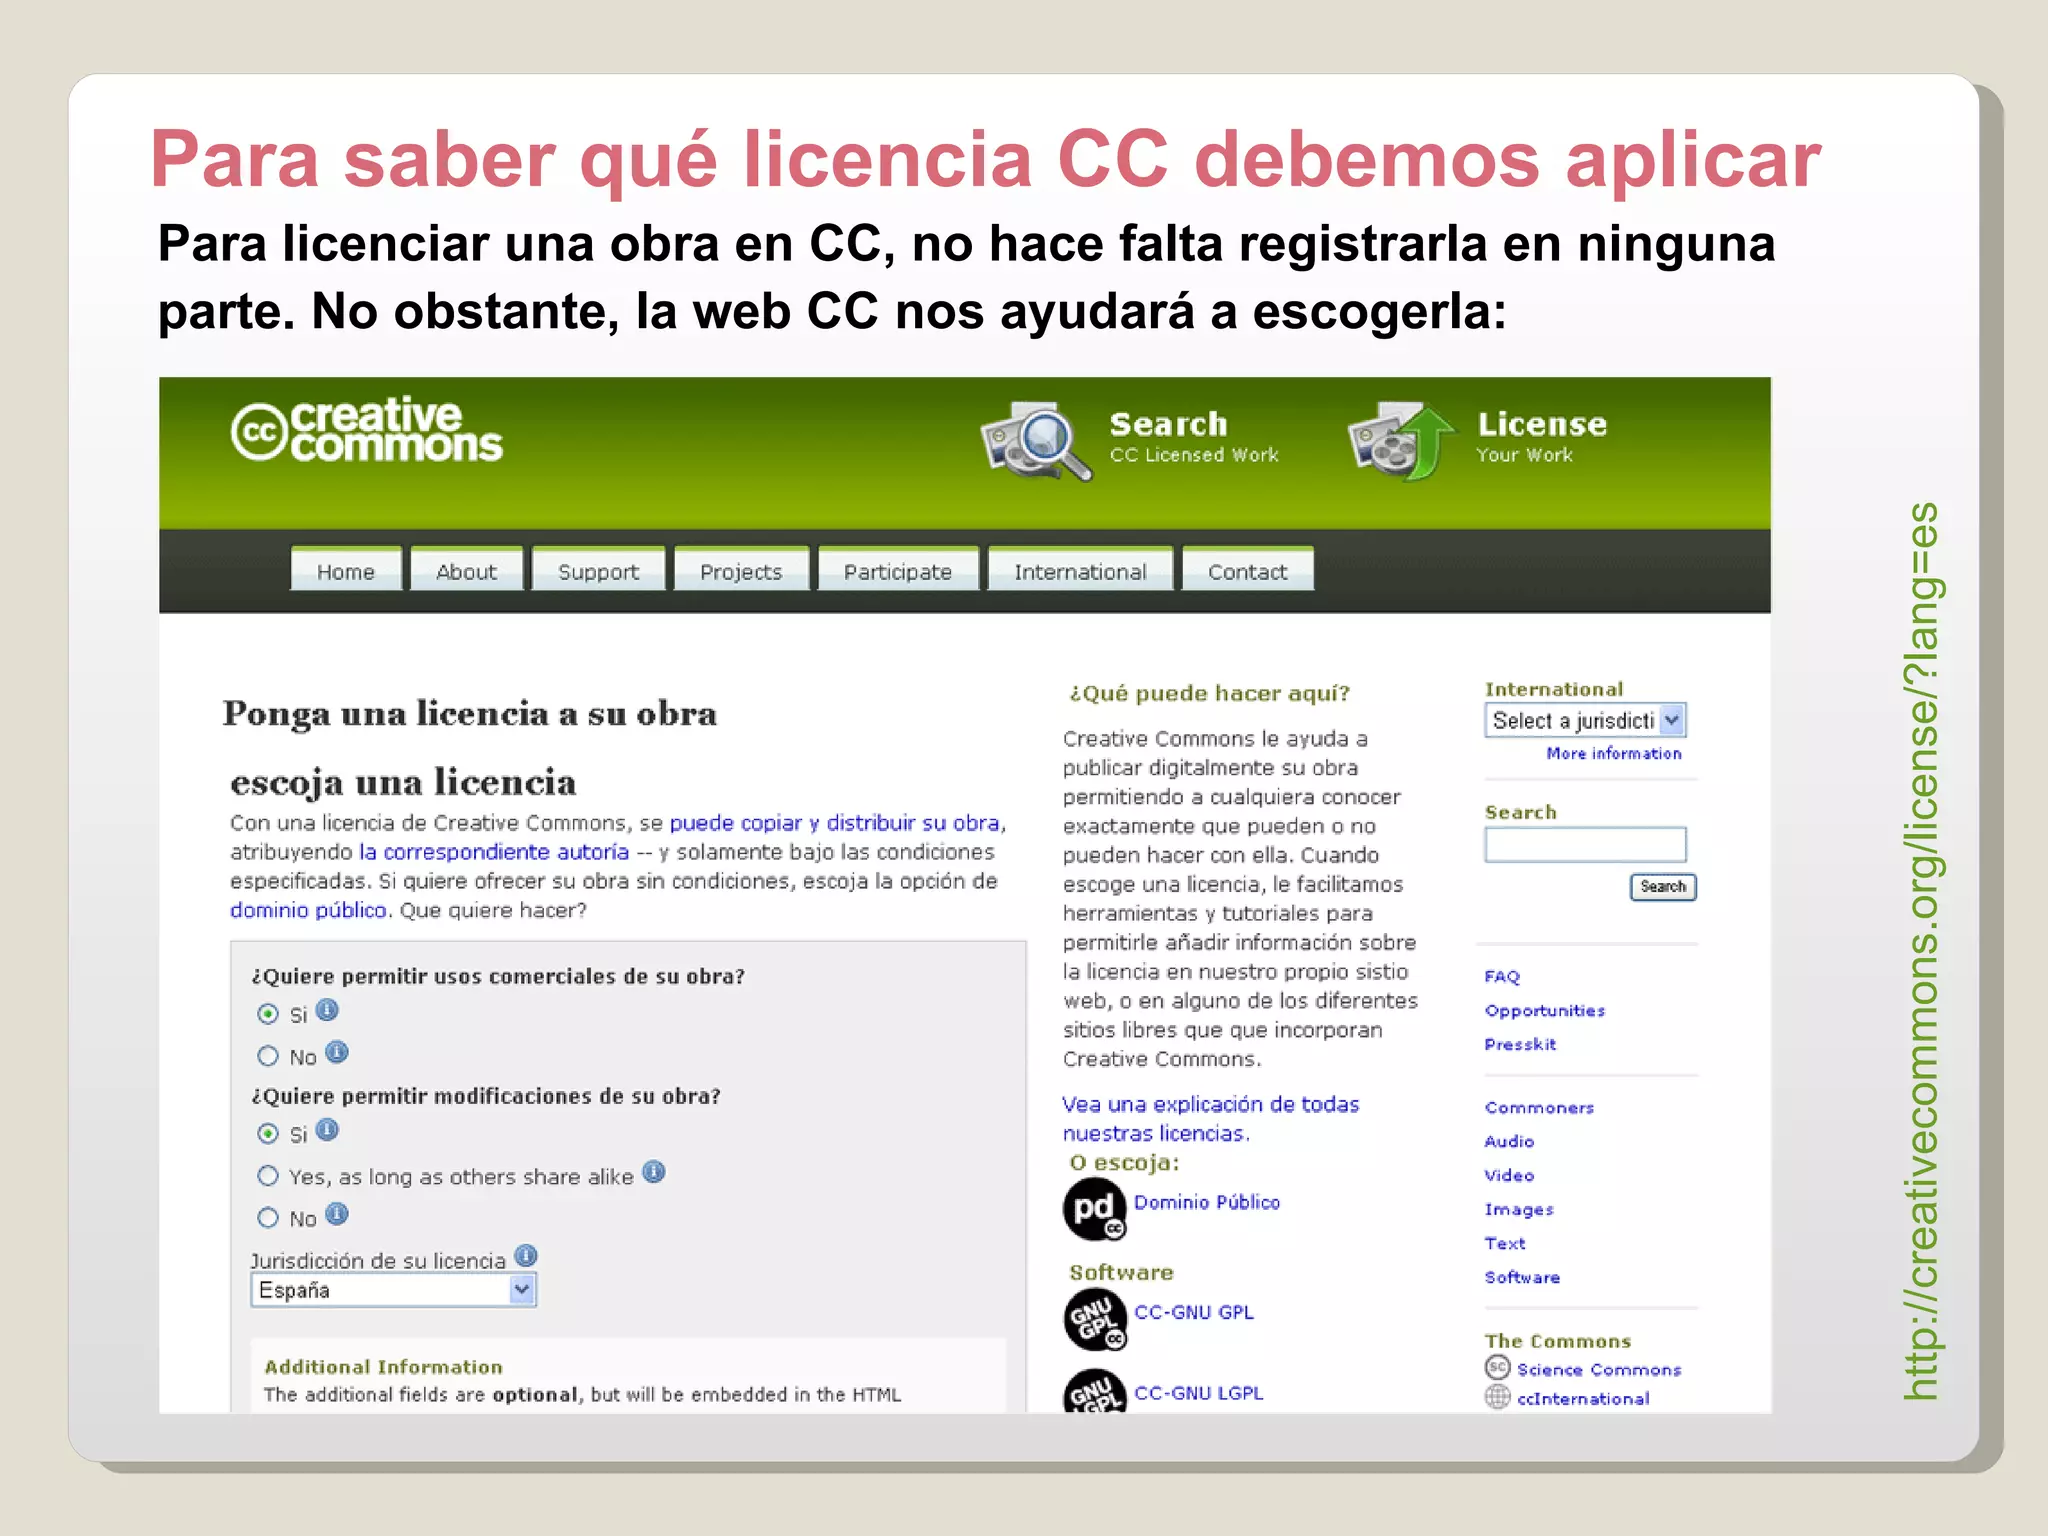Viewport: 2048px width, 1536px height.
Task: Click the More information link
Action: (x=1614, y=754)
